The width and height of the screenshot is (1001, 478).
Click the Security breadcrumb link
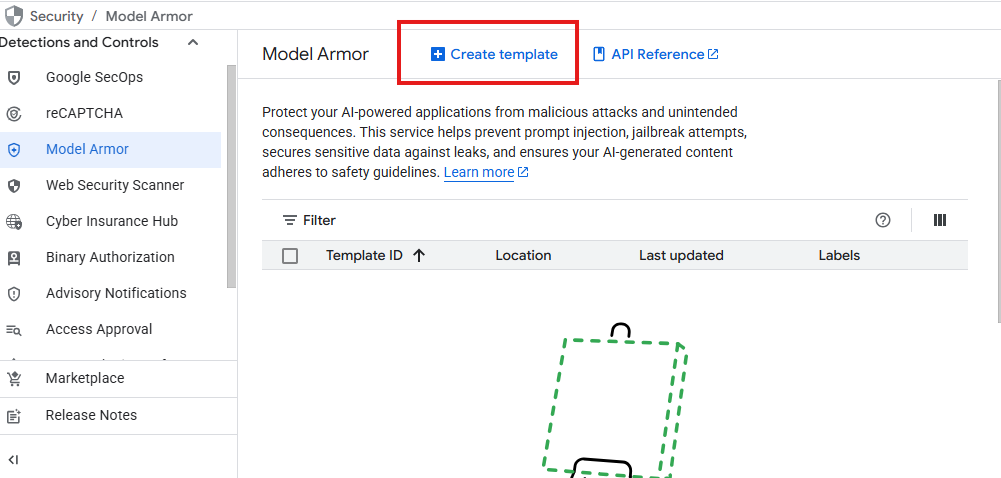pyautogui.click(x=57, y=17)
